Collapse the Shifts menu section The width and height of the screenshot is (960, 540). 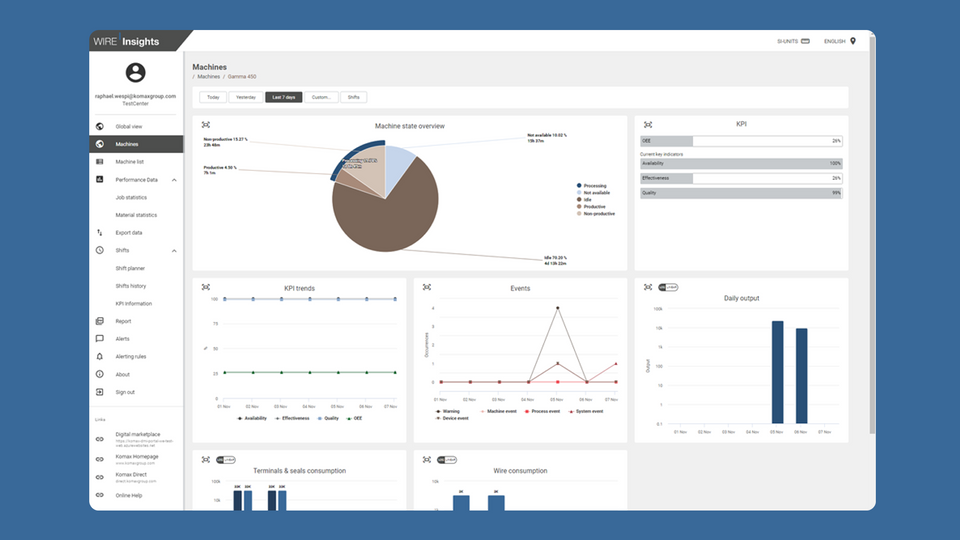(174, 251)
